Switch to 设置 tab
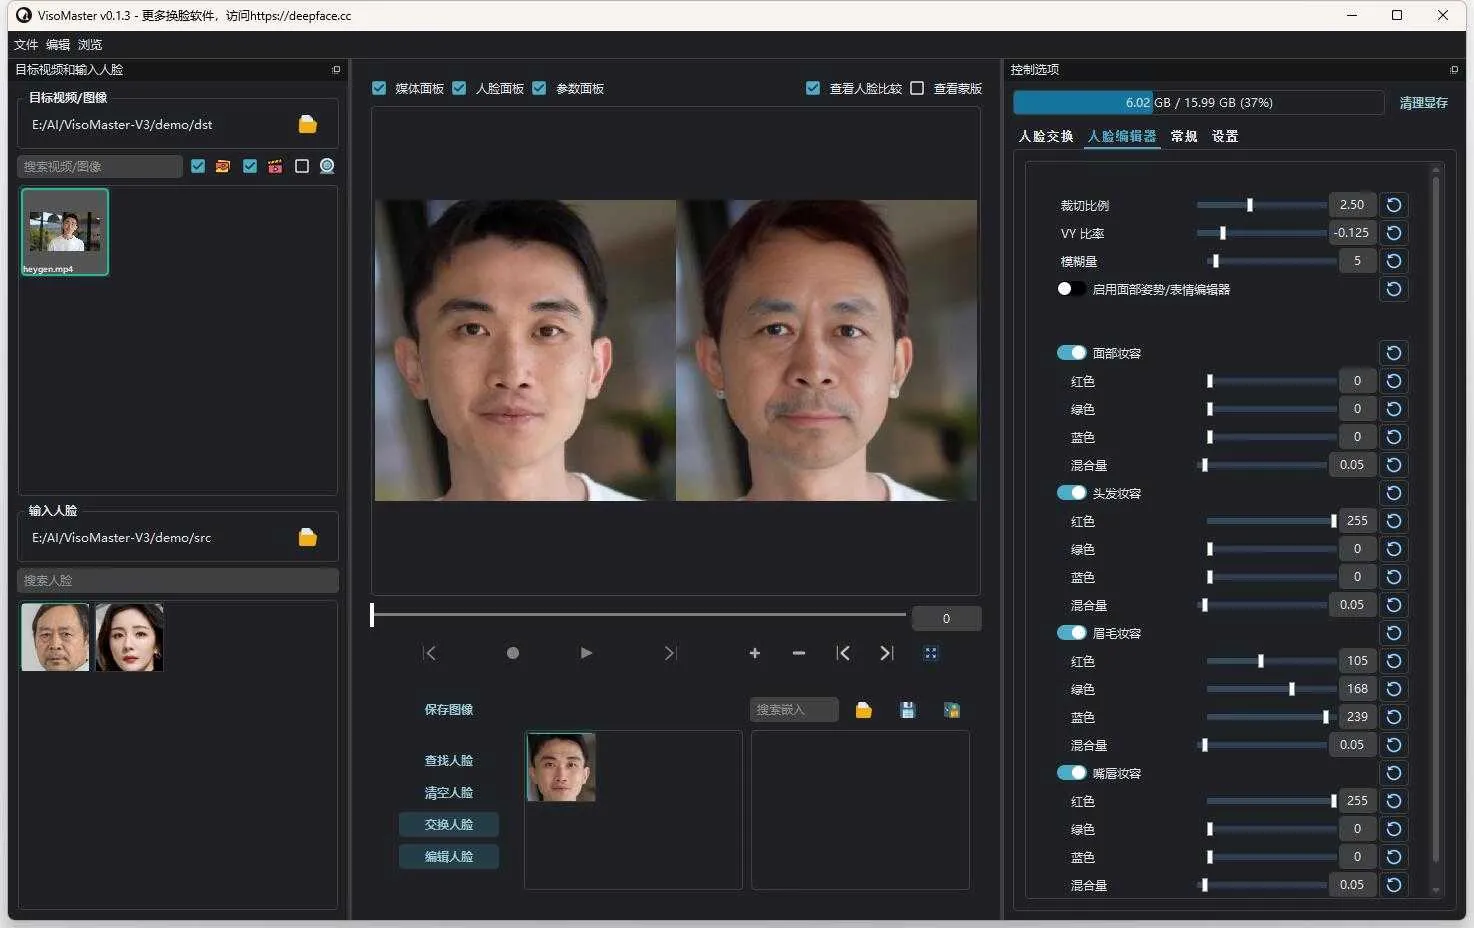The width and height of the screenshot is (1474, 928). [x=1225, y=136]
